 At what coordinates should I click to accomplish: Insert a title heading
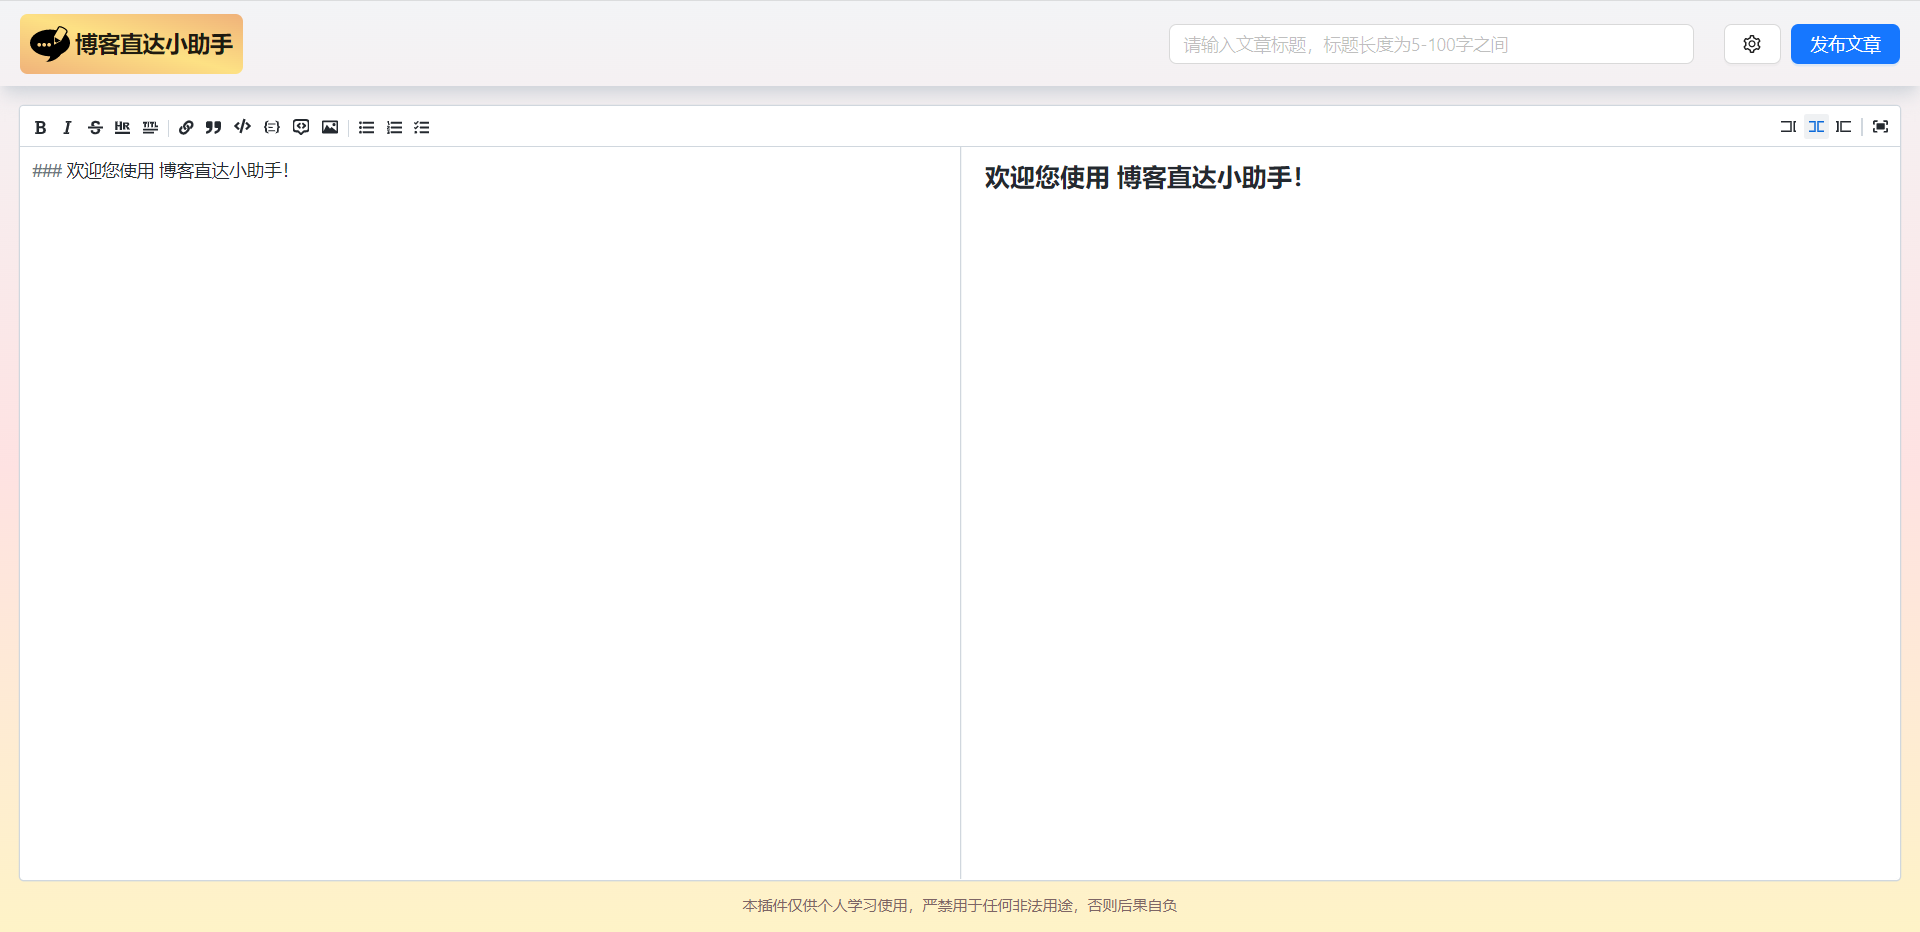[150, 127]
